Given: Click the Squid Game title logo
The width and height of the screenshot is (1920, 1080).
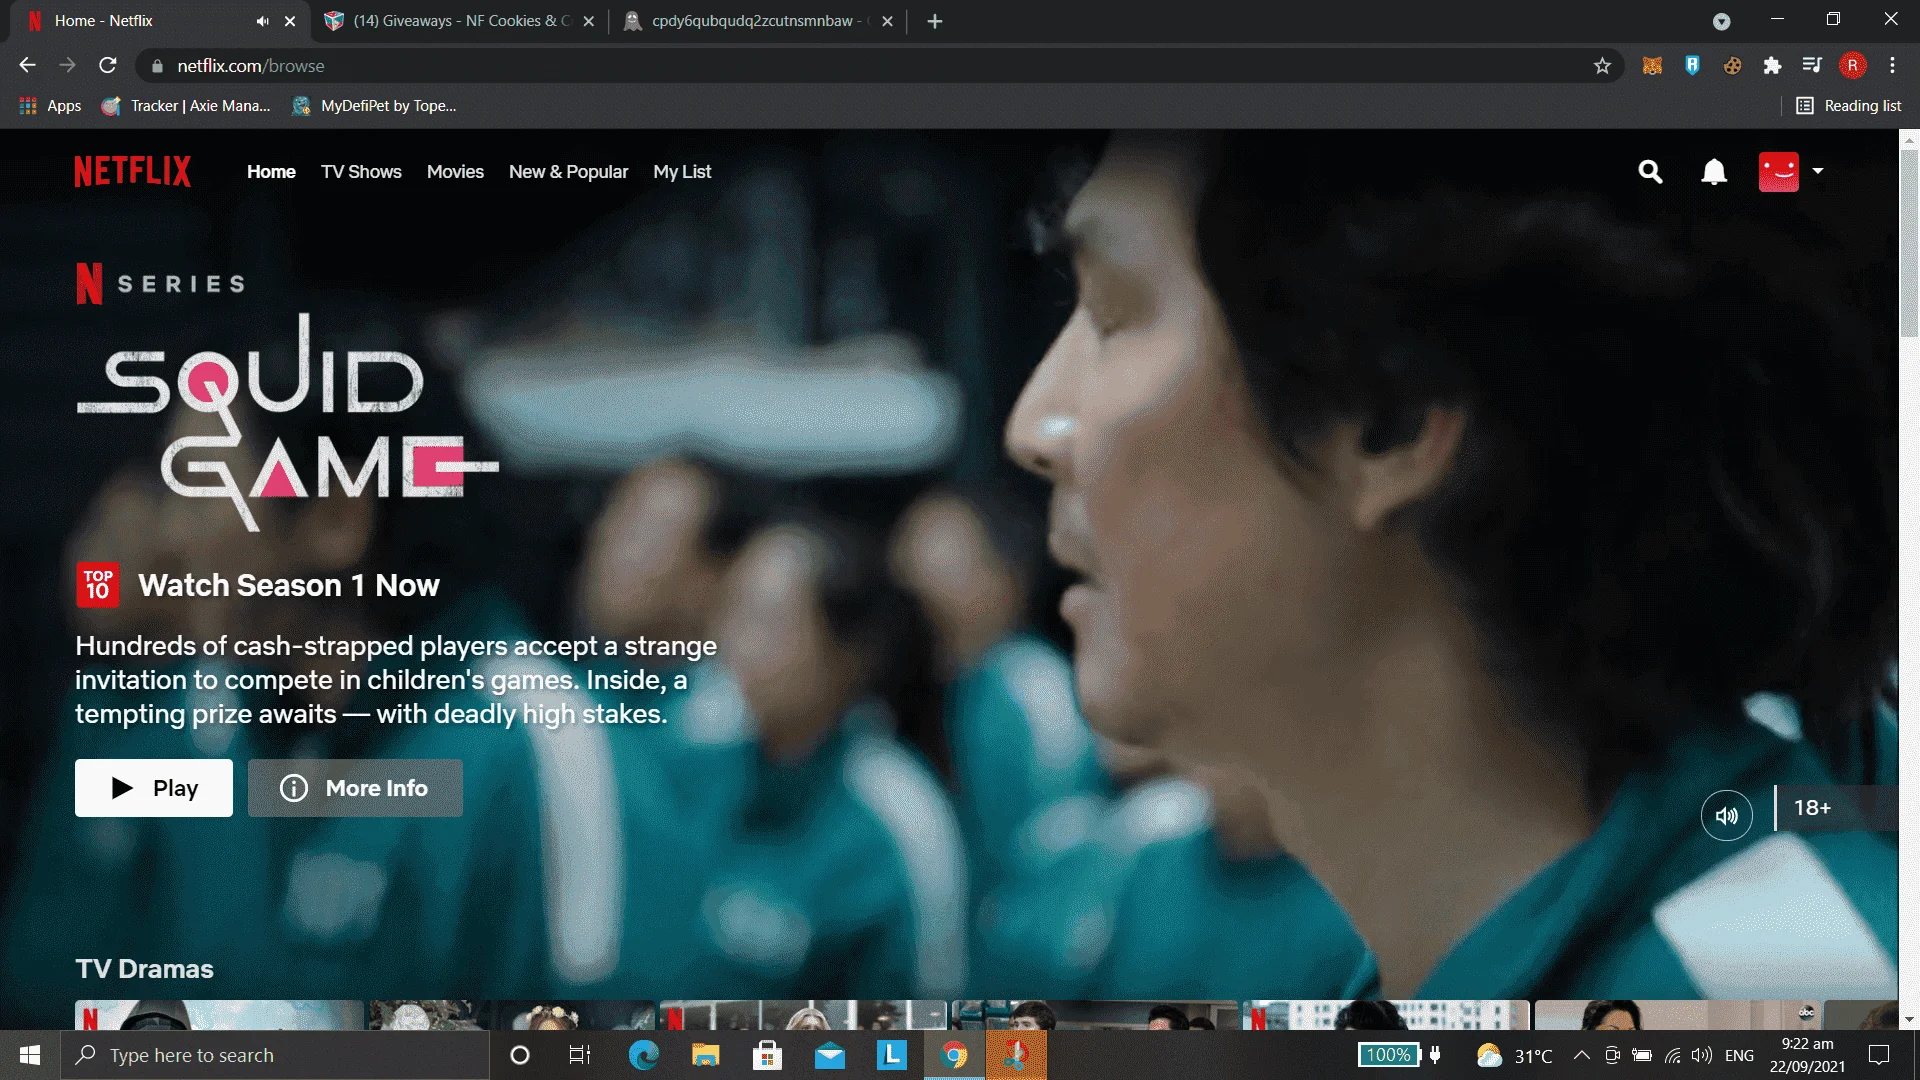Looking at the screenshot, I should click(x=287, y=422).
